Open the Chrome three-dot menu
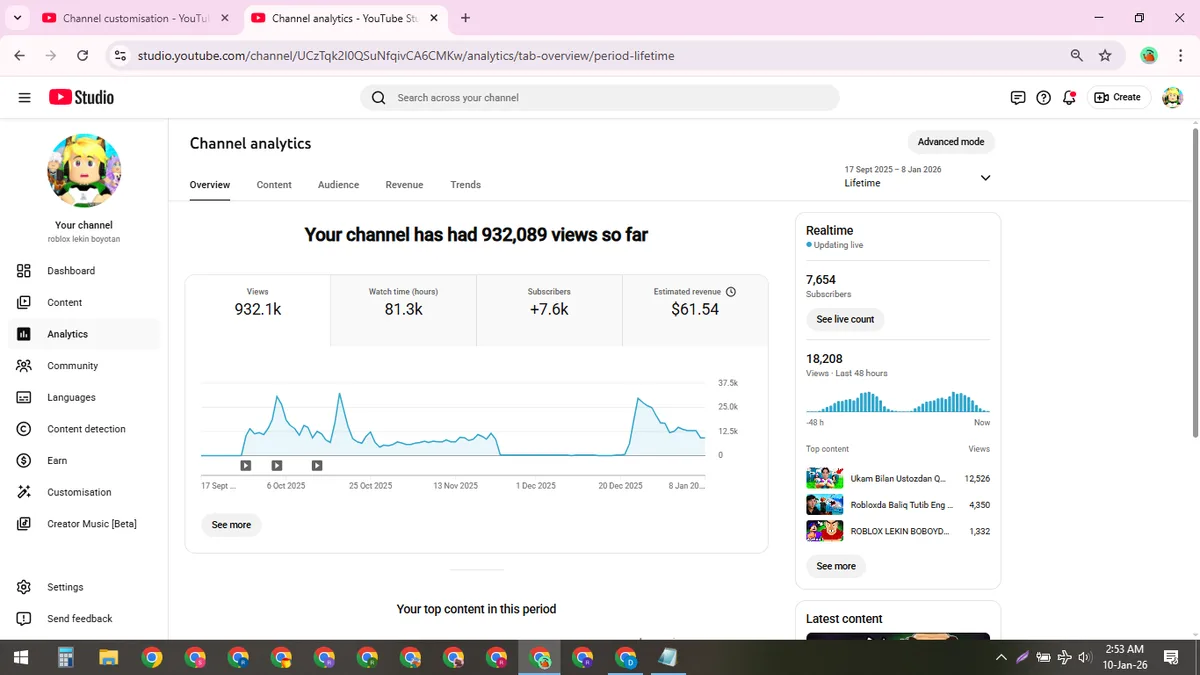This screenshot has height=675, width=1200. pos(1181,56)
